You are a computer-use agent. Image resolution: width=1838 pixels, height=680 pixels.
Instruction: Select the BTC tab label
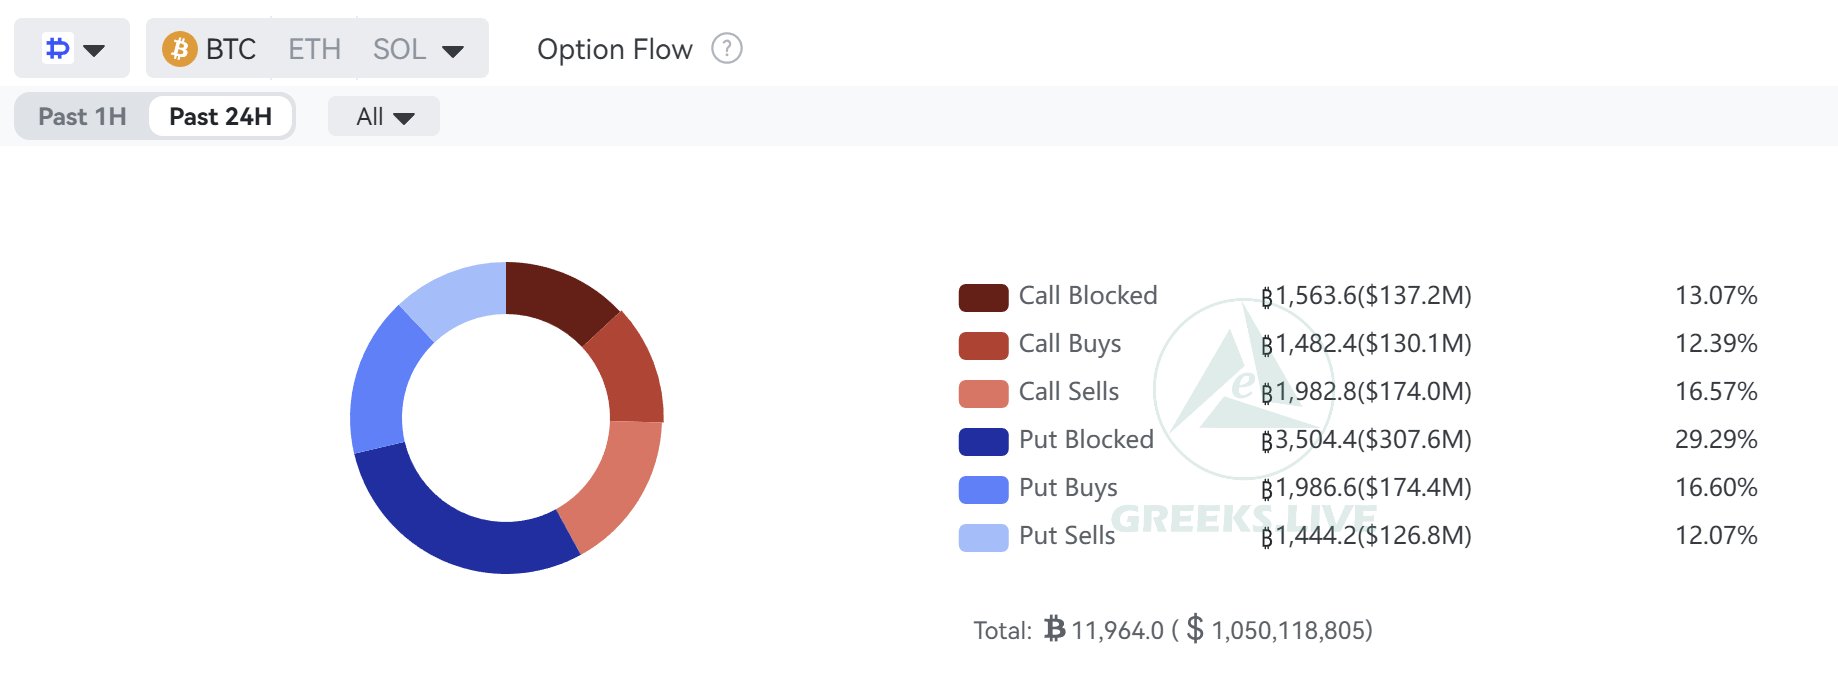pos(231,49)
